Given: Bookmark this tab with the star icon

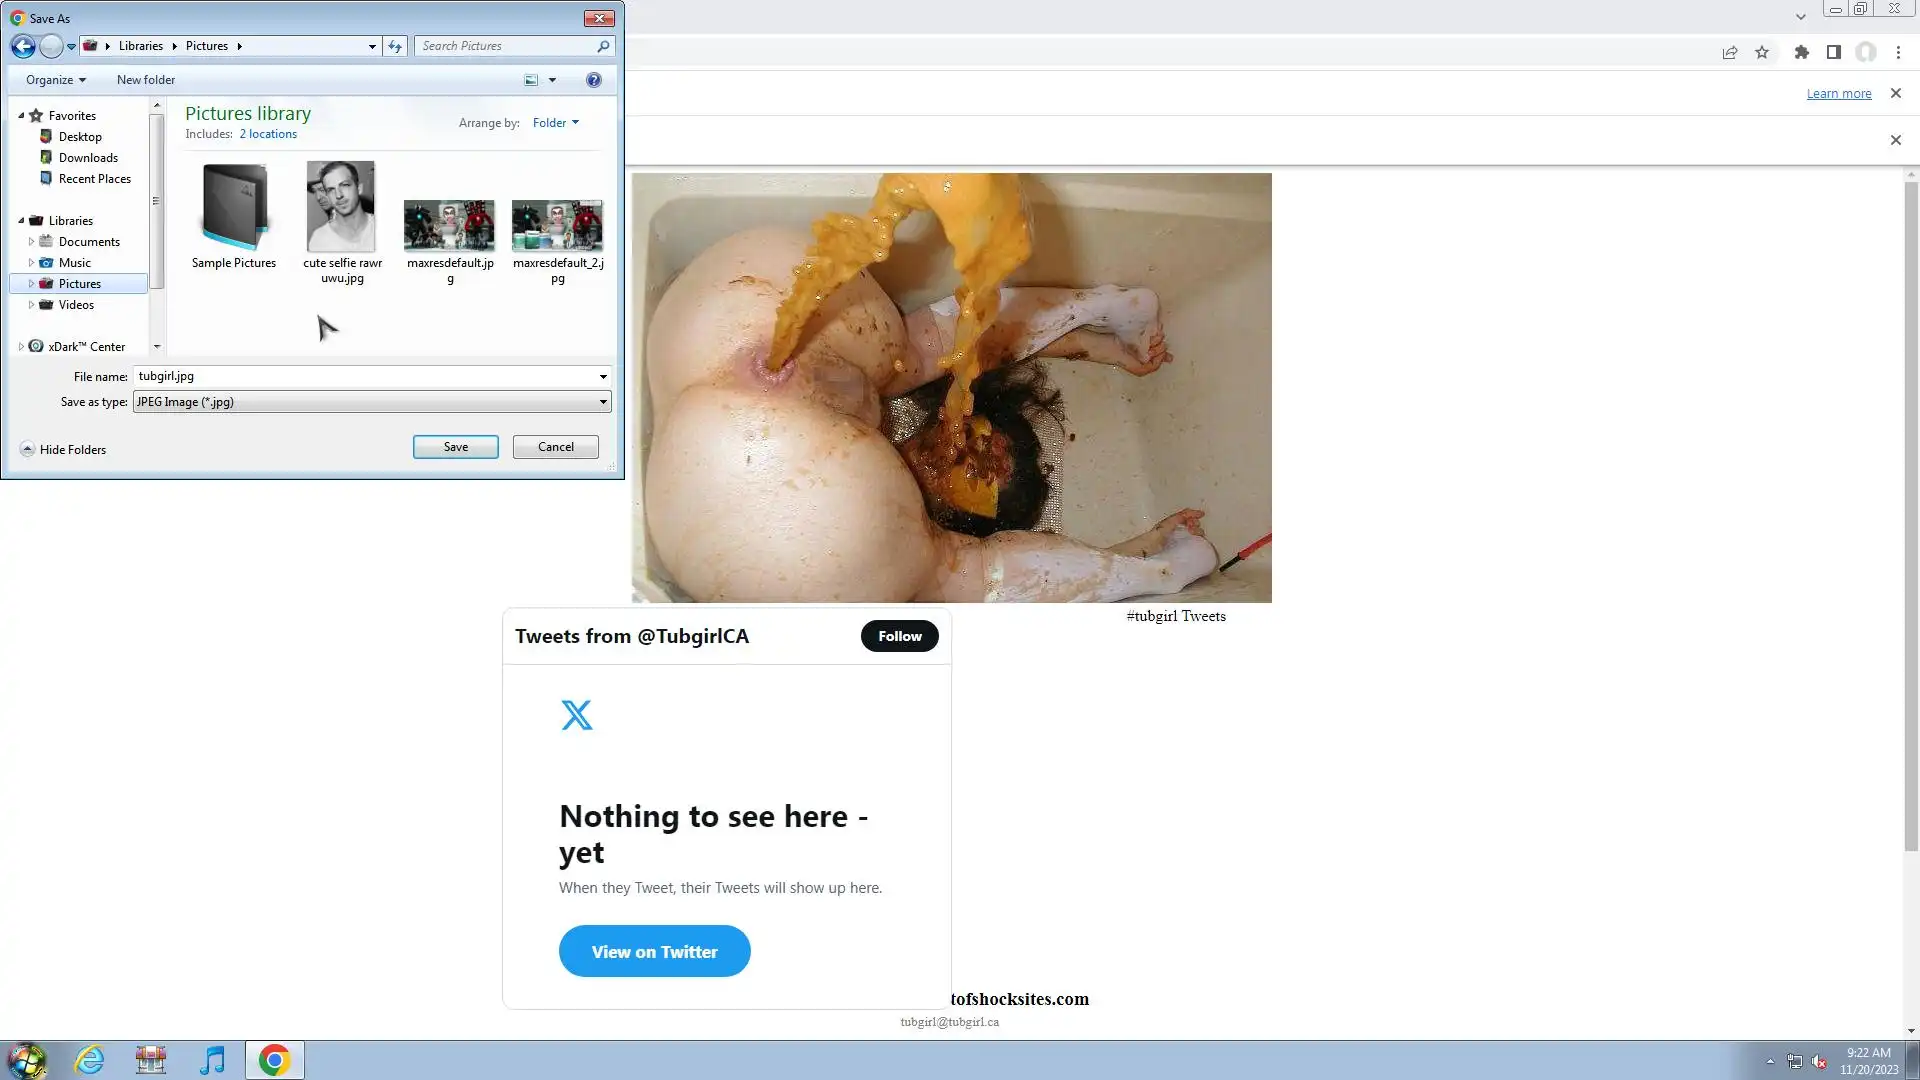Looking at the screenshot, I should [x=1762, y=52].
